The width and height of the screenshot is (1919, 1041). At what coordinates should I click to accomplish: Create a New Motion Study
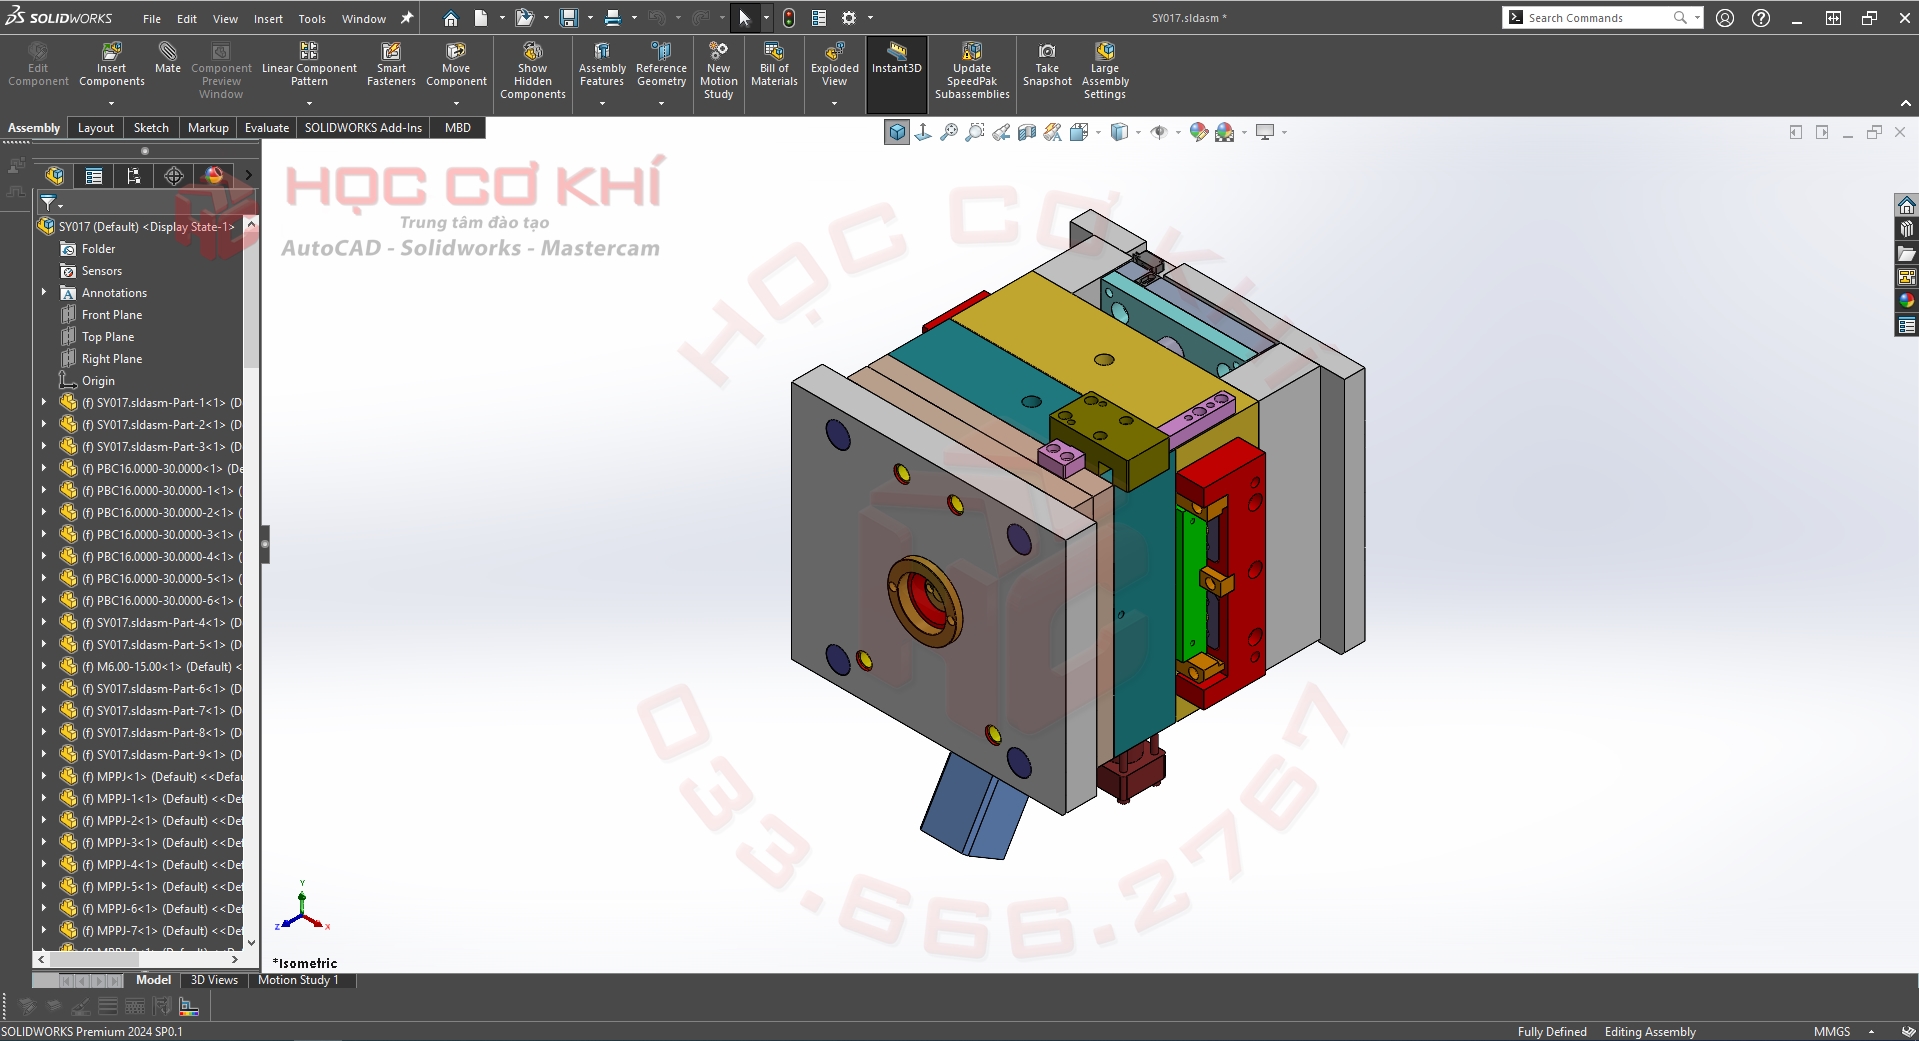pos(718,71)
